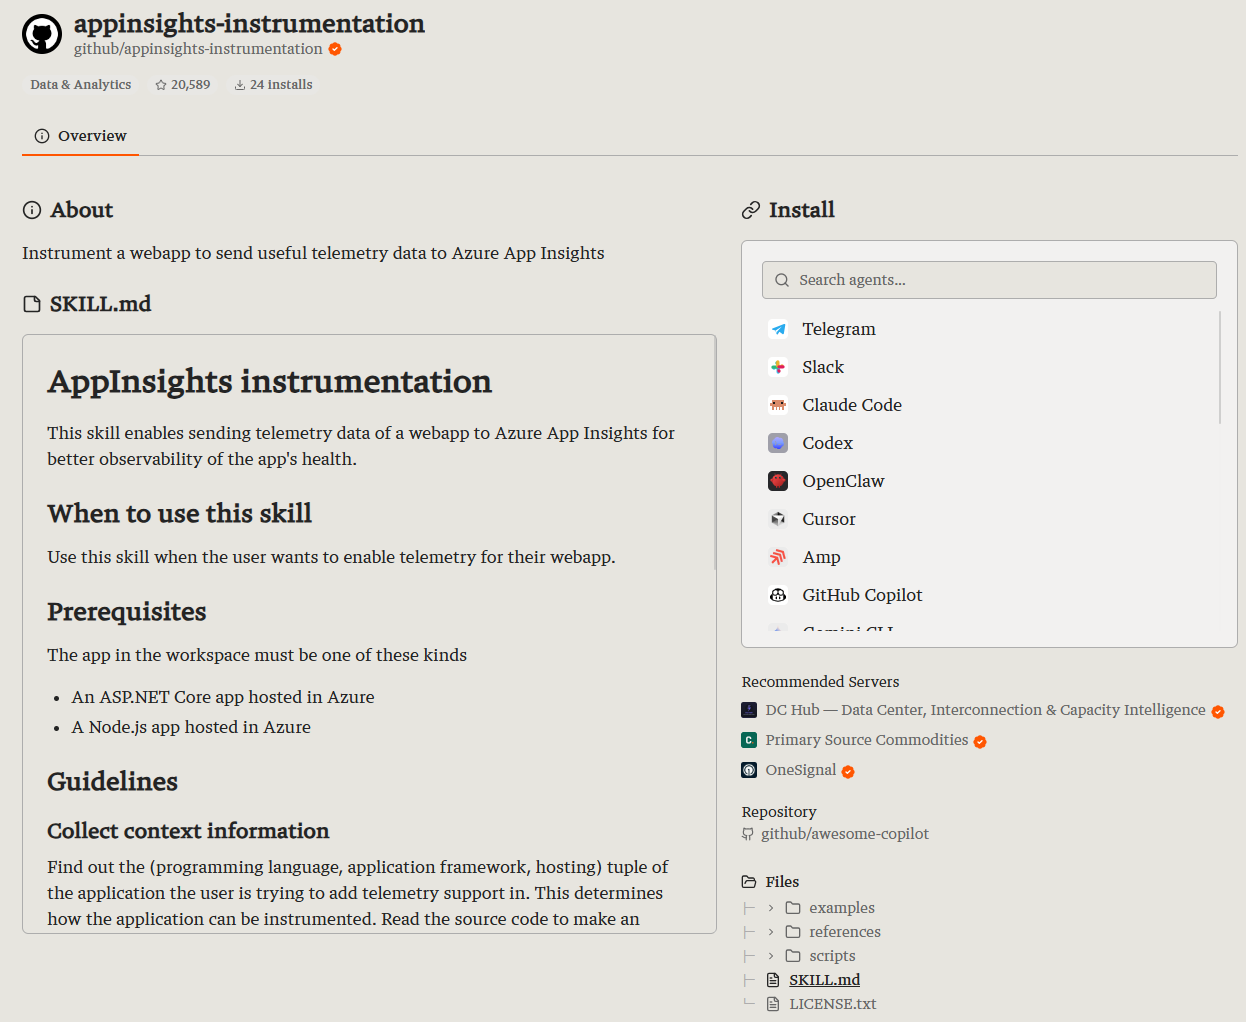Click the GitHub logo avatar
Image resolution: width=1246 pixels, height=1022 pixels.
pyautogui.click(x=42, y=34)
